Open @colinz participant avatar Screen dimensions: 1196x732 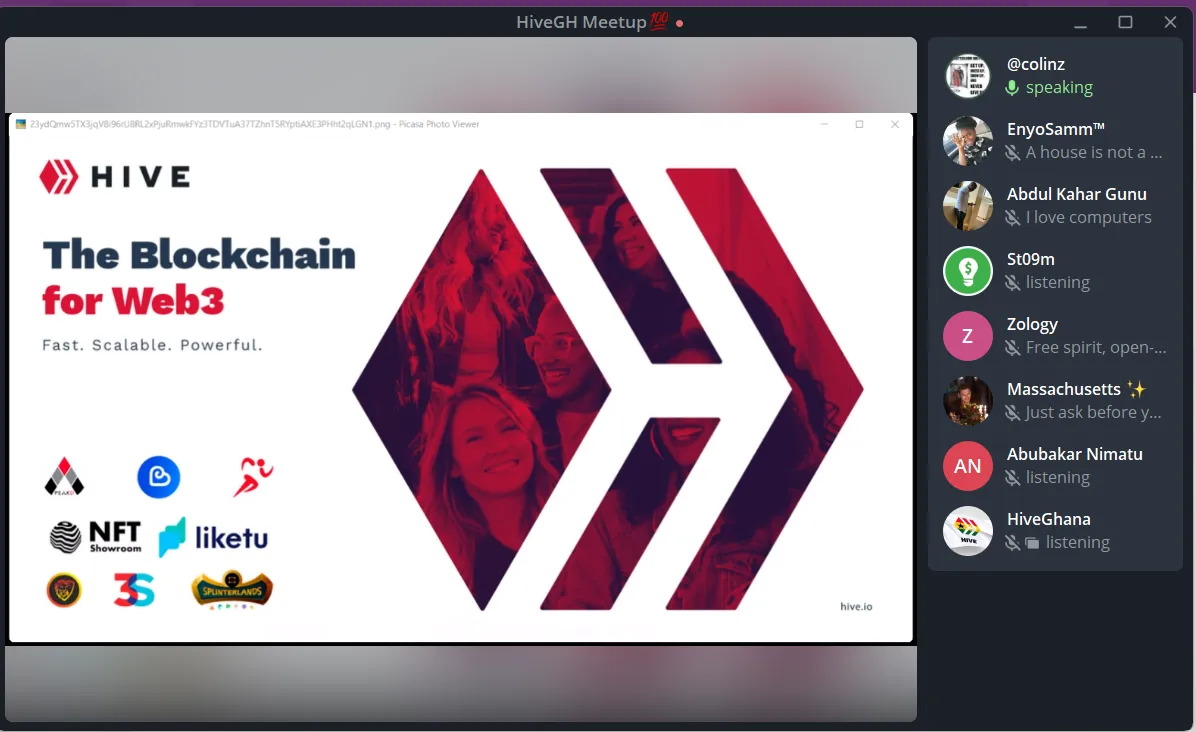(968, 76)
